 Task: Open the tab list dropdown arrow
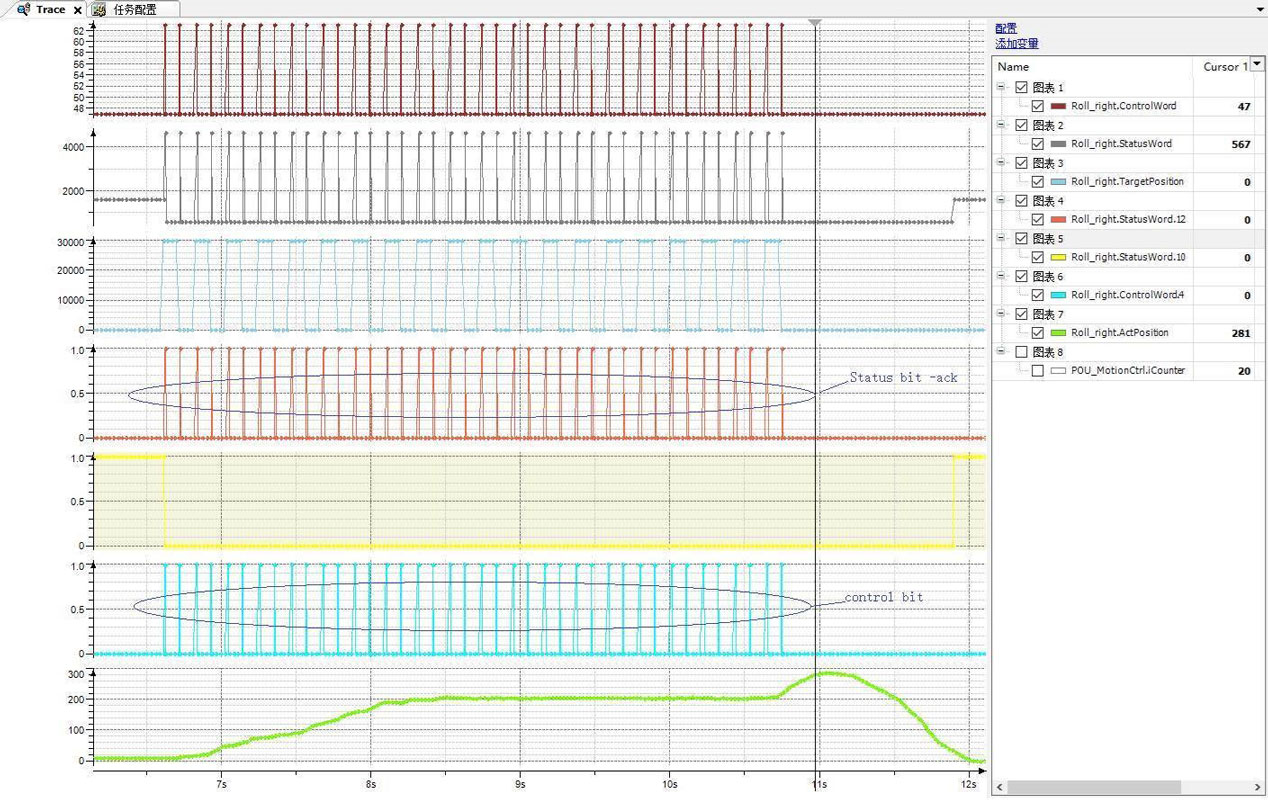[x=1258, y=9]
